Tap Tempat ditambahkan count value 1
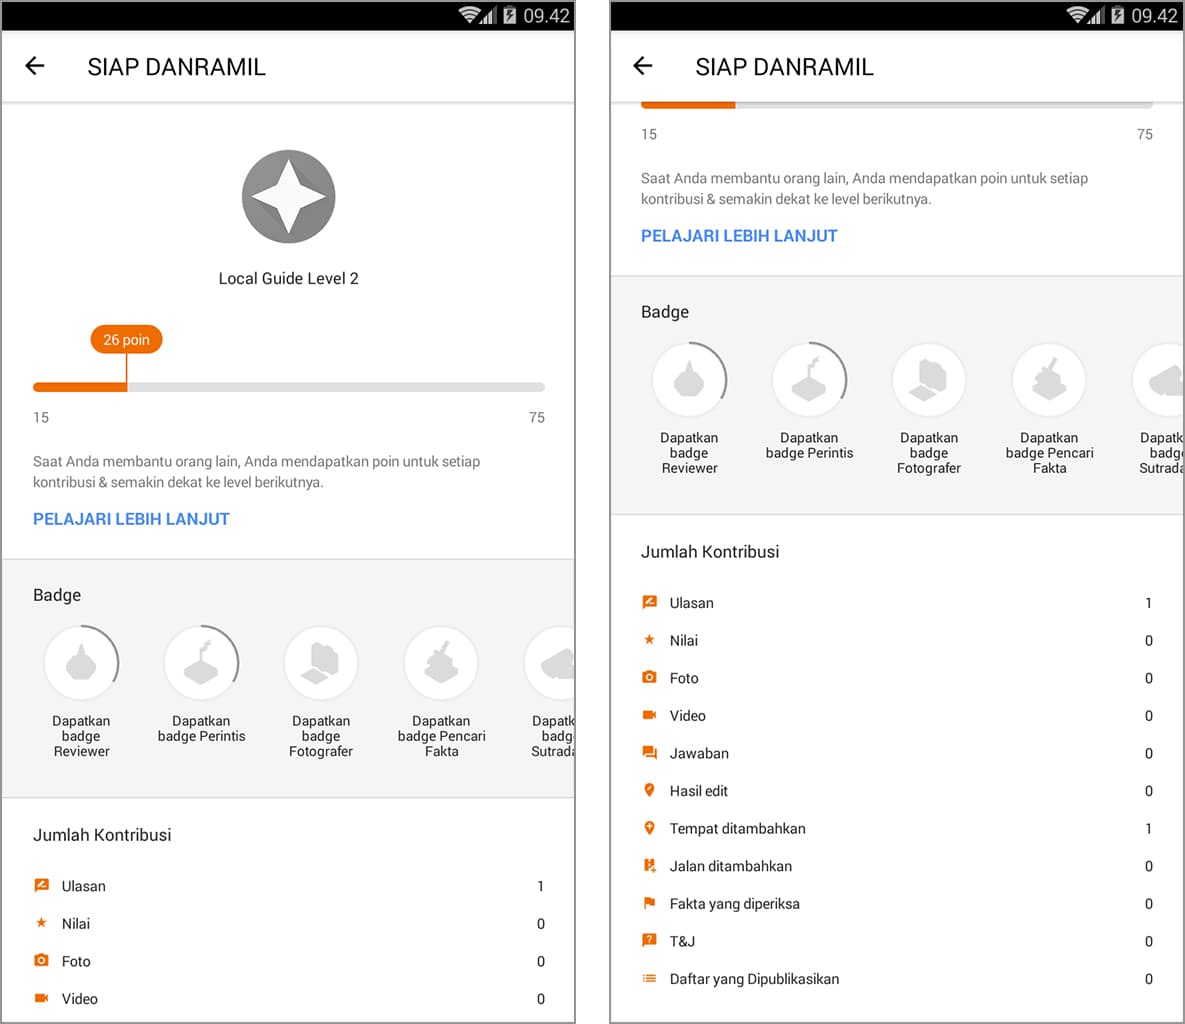This screenshot has height=1024, width=1185. click(x=1148, y=829)
